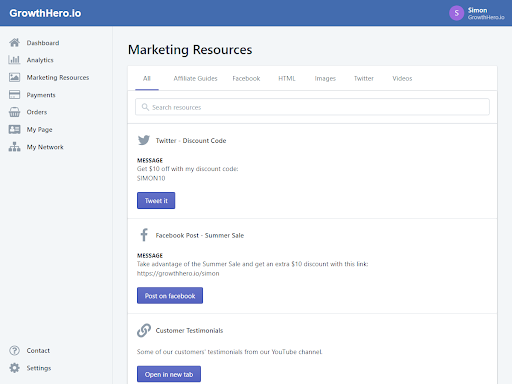Screen dimensions: 512x384
Task: Click the Tweet it button
Action: [156, 200]
